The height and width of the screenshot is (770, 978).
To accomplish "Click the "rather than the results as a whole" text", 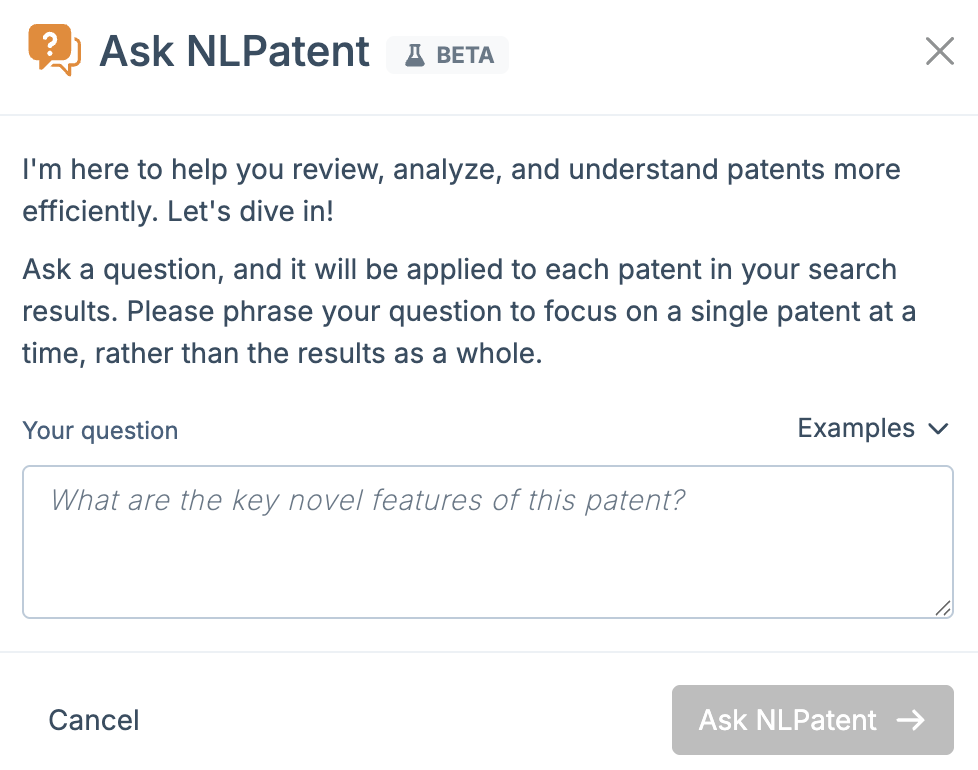I will (x=319, y=355).
